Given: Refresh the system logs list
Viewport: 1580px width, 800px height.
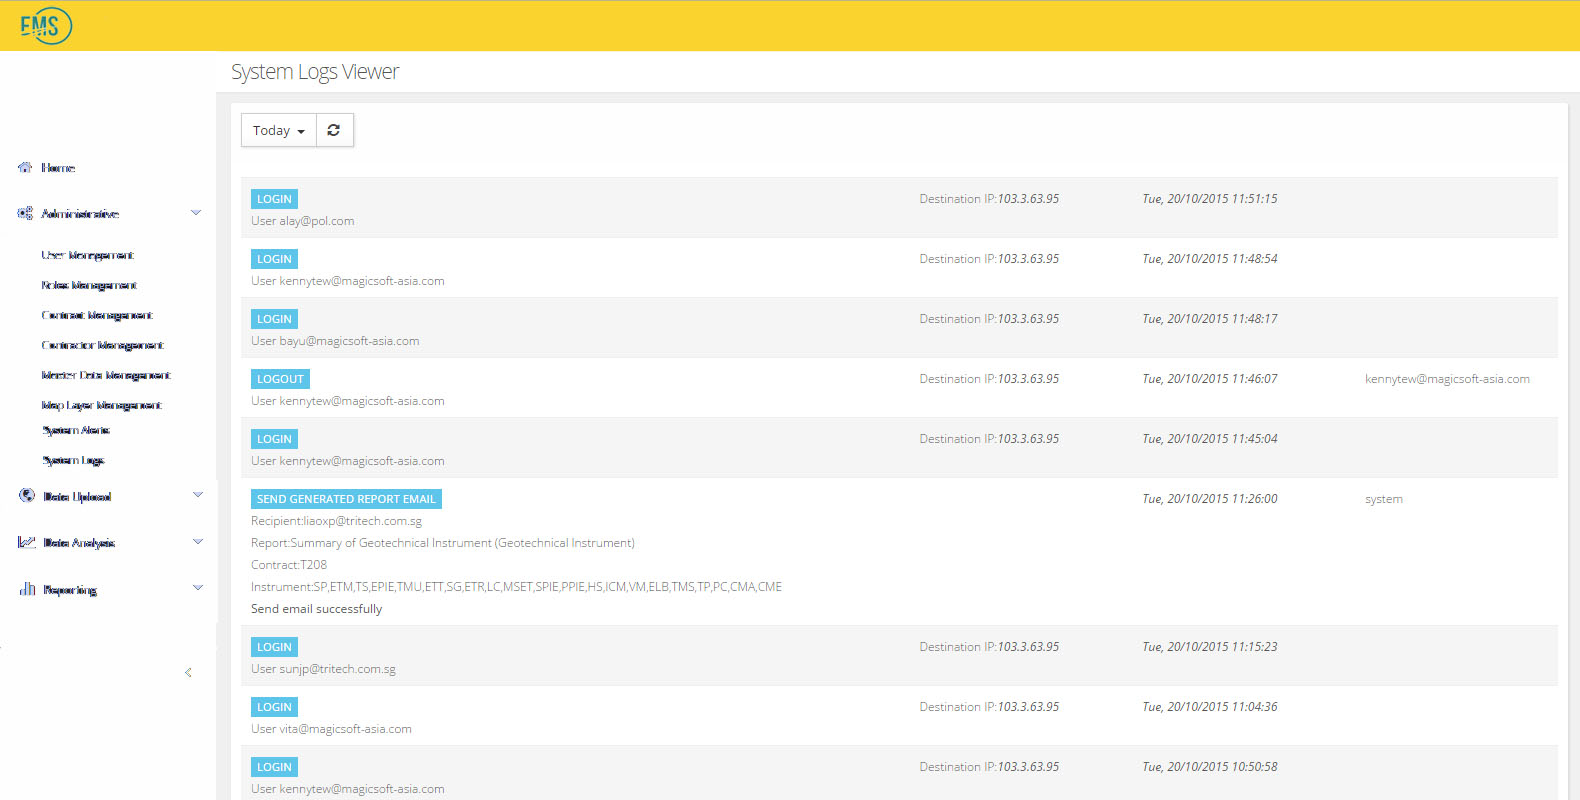Looking at the screenshot, I should tap(334, 130).
